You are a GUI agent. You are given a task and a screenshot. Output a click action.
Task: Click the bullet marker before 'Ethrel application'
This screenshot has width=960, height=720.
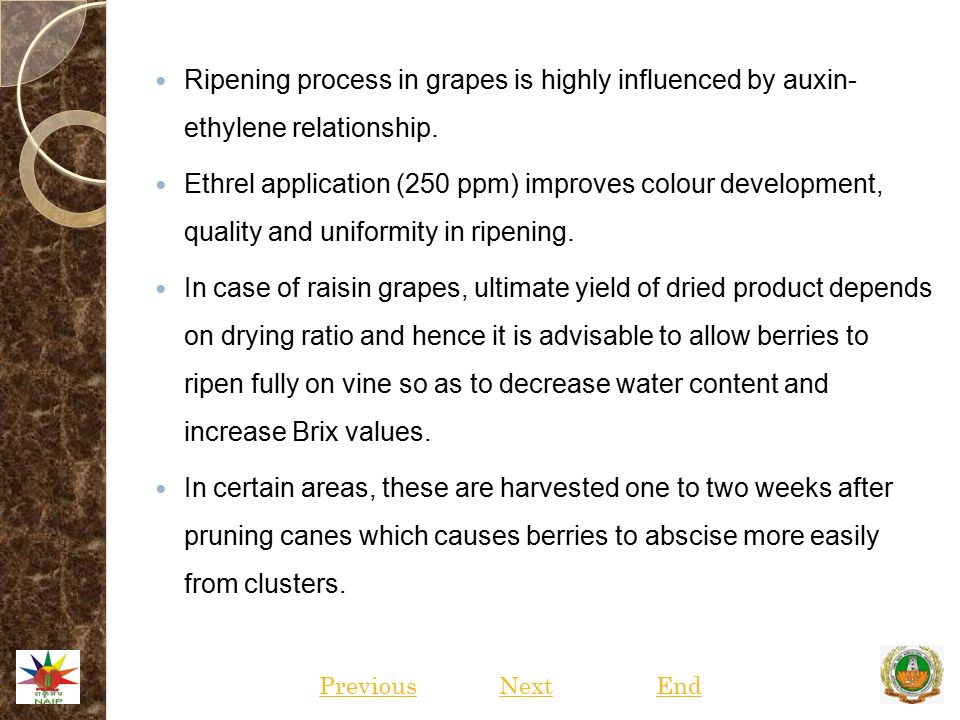coord(161,184)
